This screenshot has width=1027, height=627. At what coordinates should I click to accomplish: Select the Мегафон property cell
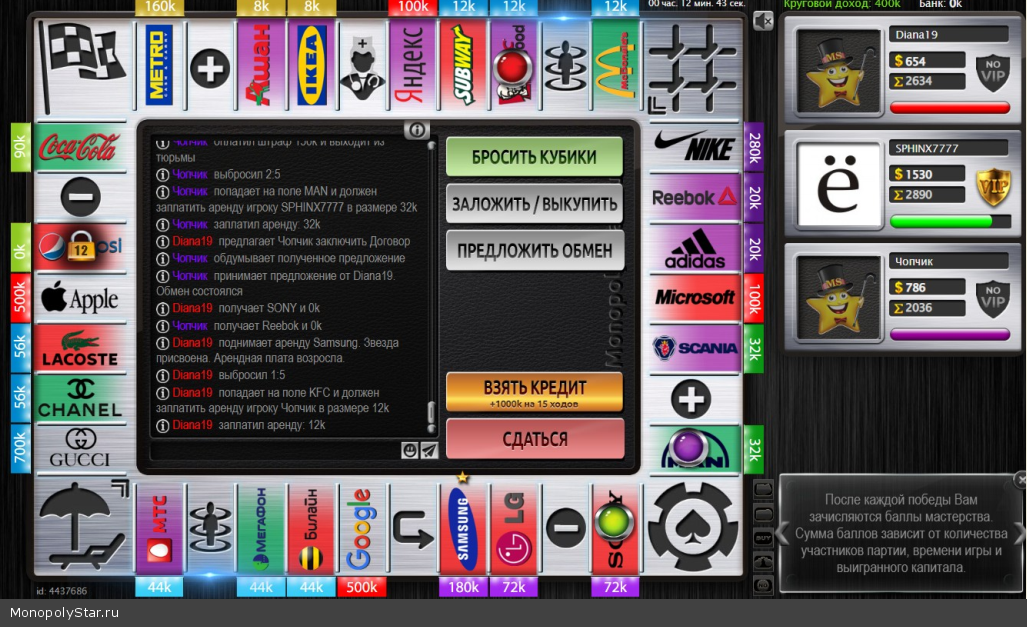261,528
